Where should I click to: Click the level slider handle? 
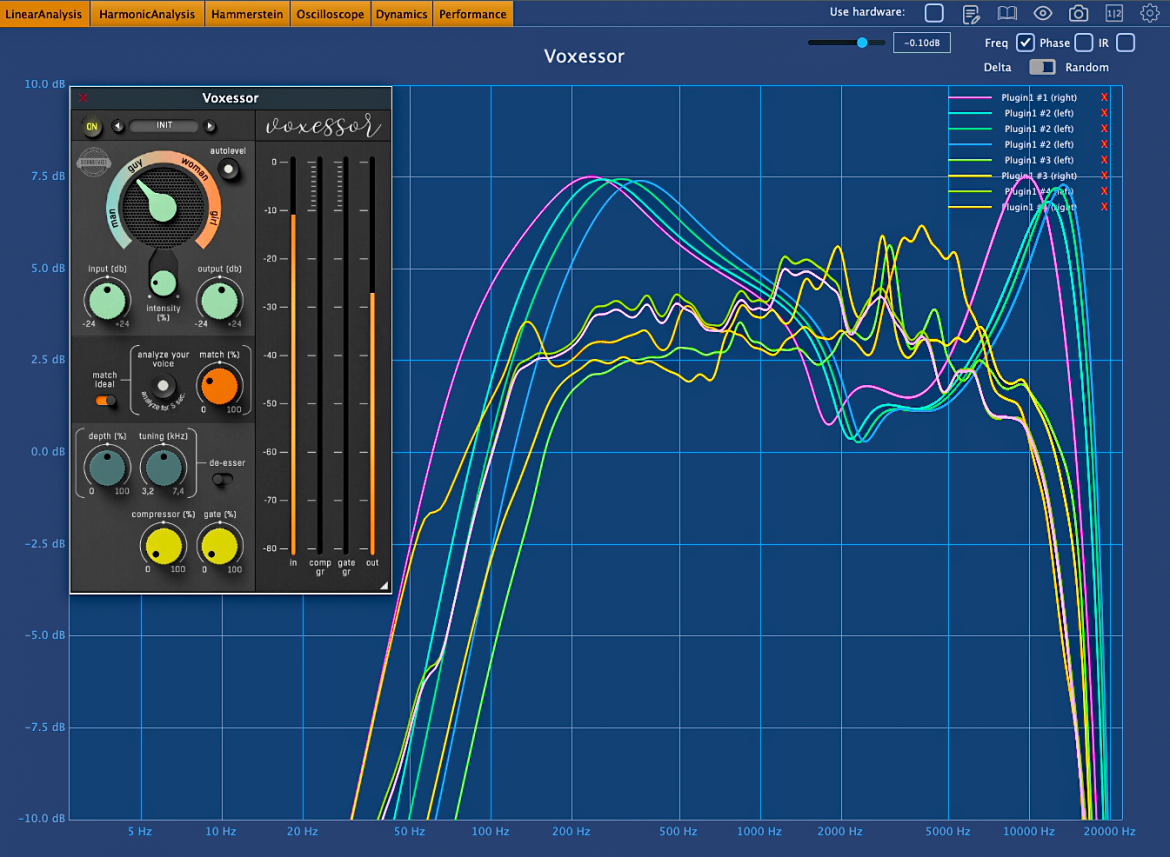tap(862, 43)
